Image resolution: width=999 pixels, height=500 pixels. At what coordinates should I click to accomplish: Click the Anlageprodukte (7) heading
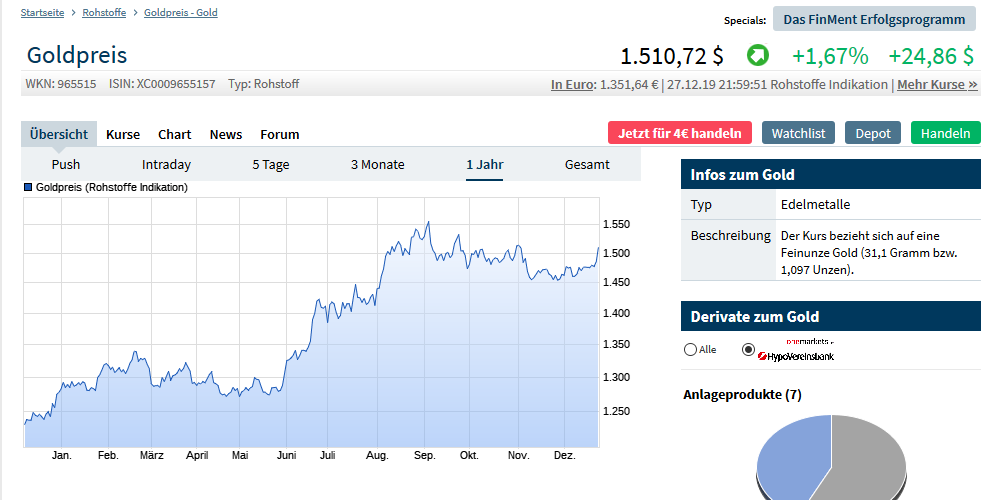(x=742, y=394)
